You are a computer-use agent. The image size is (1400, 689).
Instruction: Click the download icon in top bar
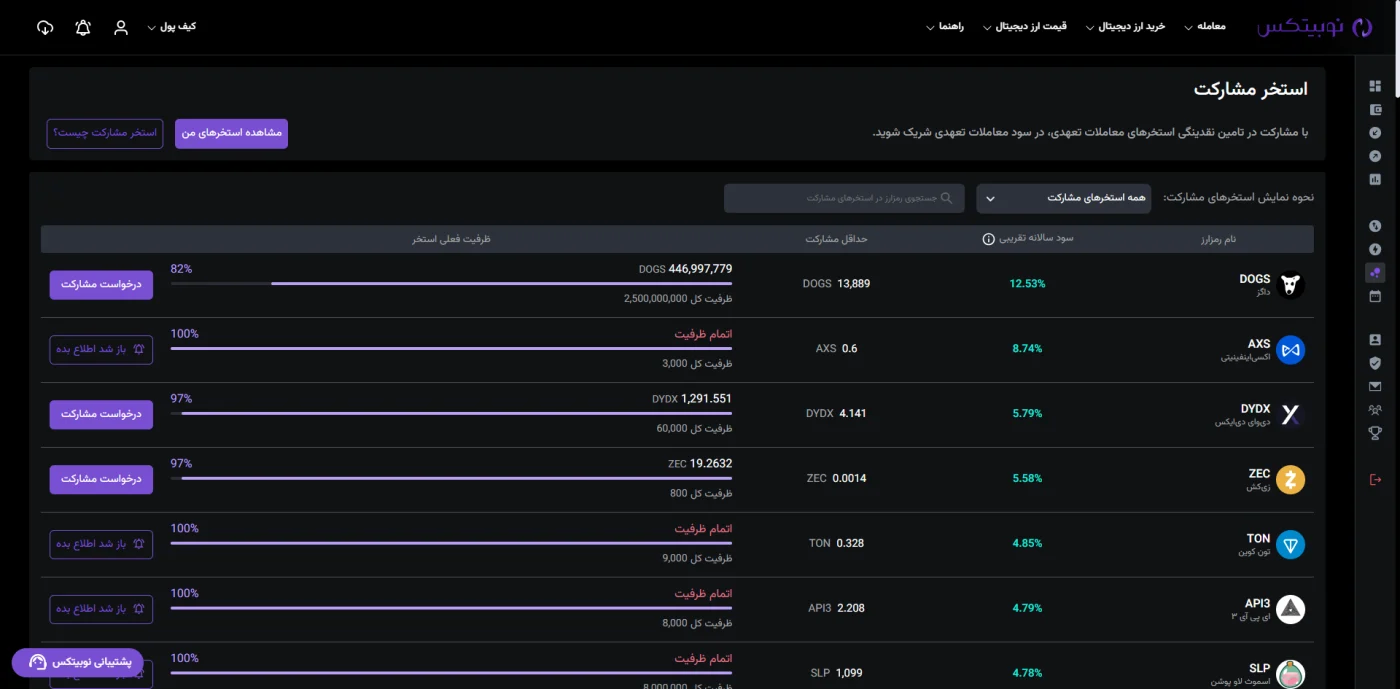click(45, 27)
